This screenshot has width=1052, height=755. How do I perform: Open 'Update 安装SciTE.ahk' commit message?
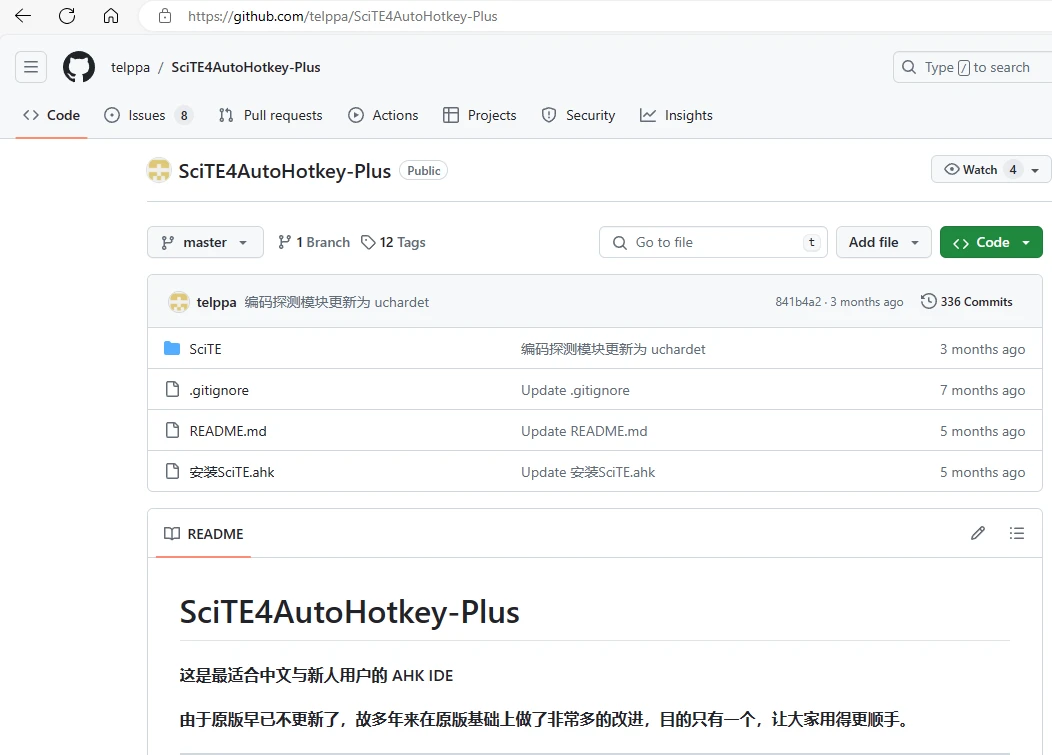(x=588, y=472)
